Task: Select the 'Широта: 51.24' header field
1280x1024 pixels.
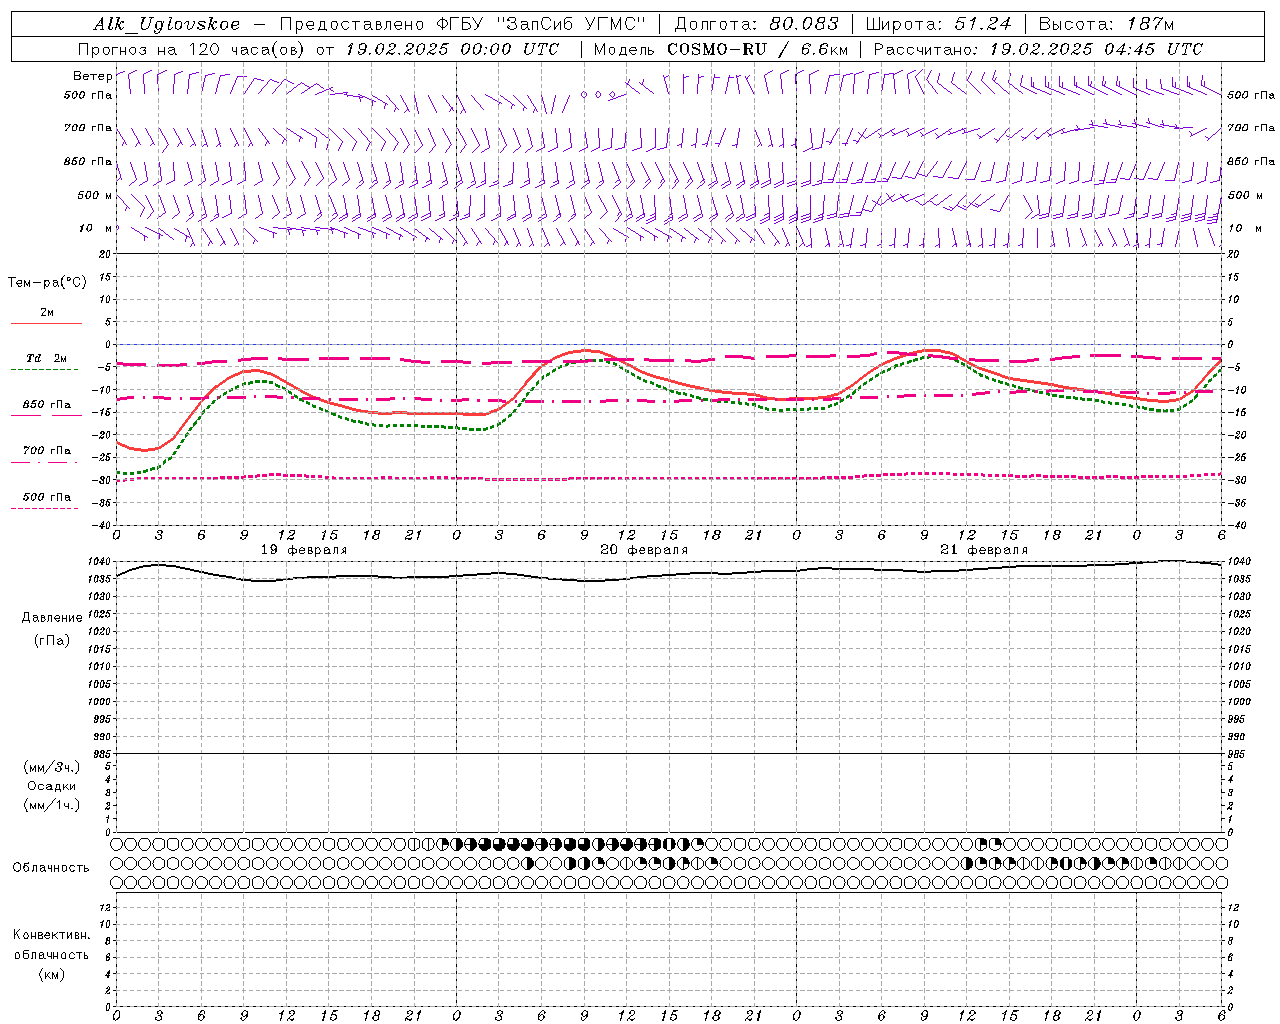Action: 938,24
